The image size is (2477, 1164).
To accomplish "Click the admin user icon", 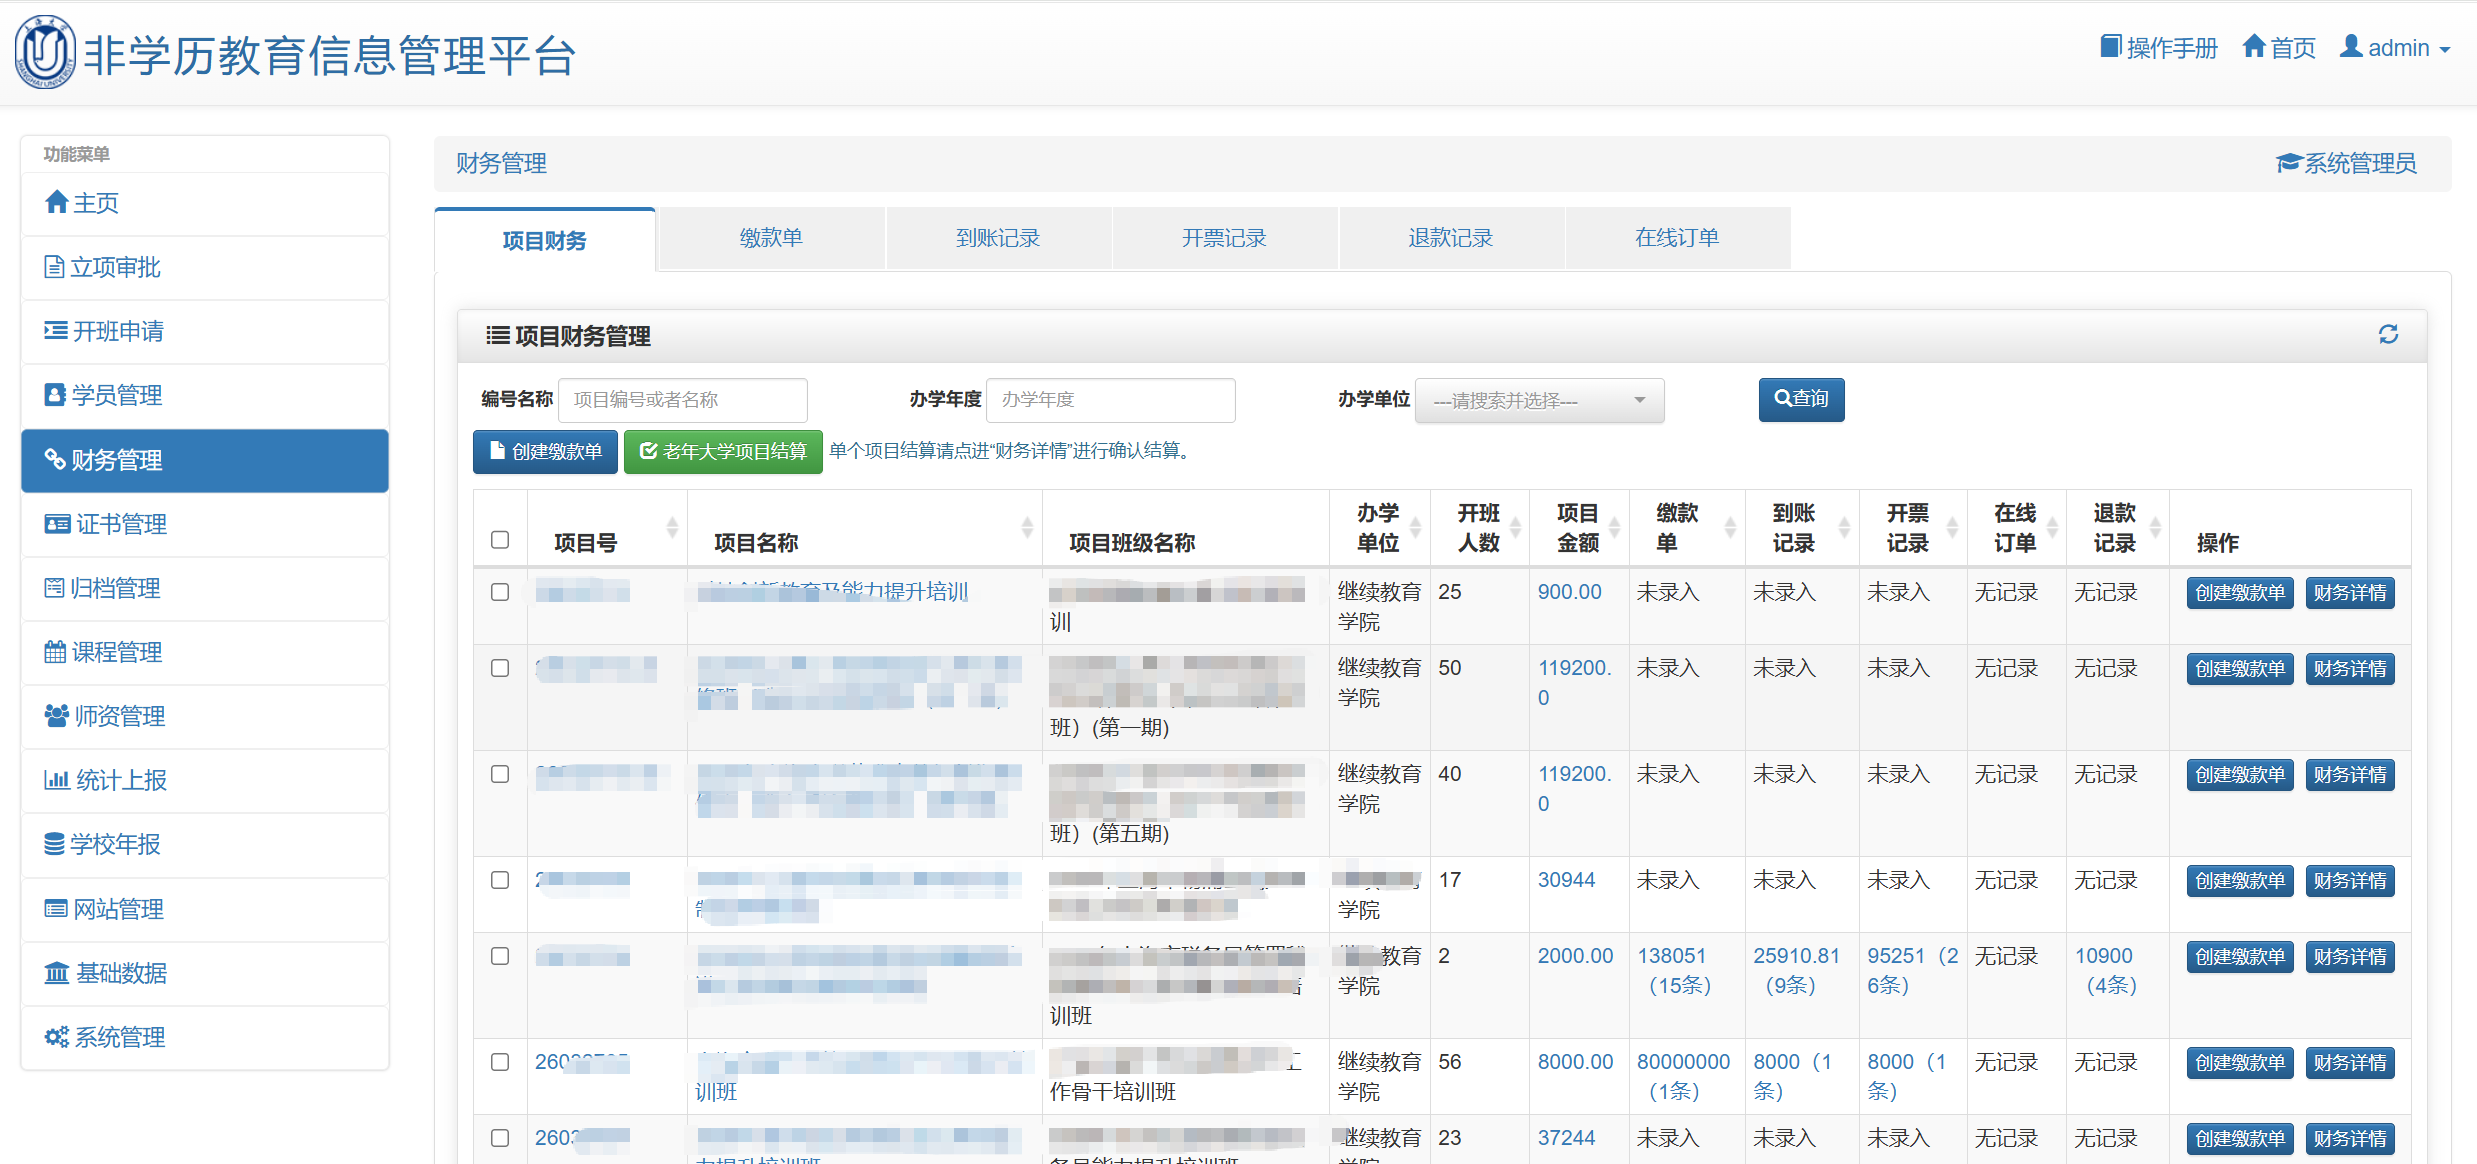I will click(2352, 47).
